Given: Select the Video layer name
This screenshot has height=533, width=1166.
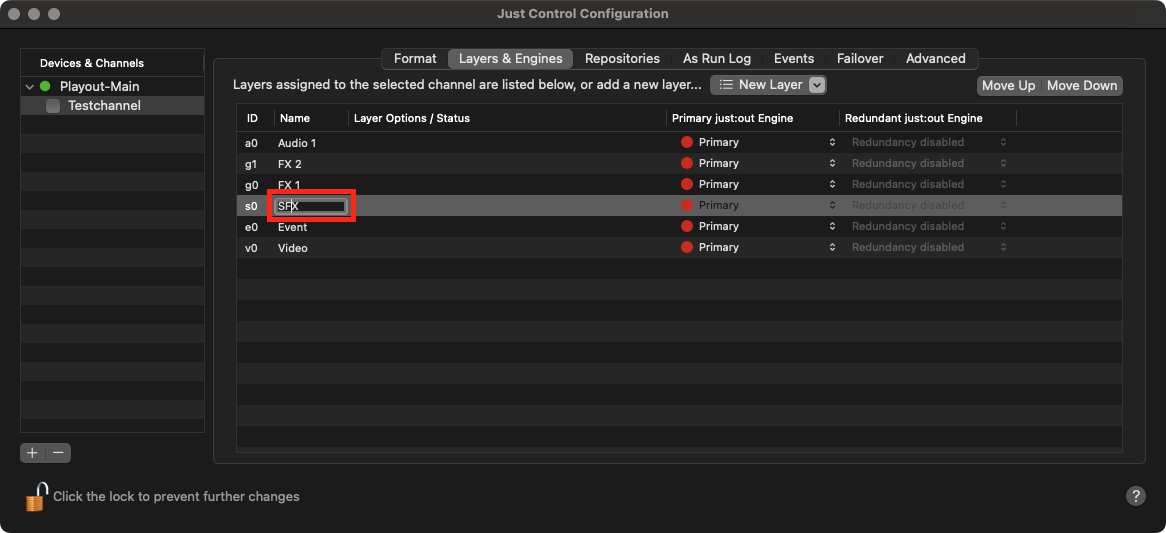Looking at the screenshot, I should click(292, 248).
